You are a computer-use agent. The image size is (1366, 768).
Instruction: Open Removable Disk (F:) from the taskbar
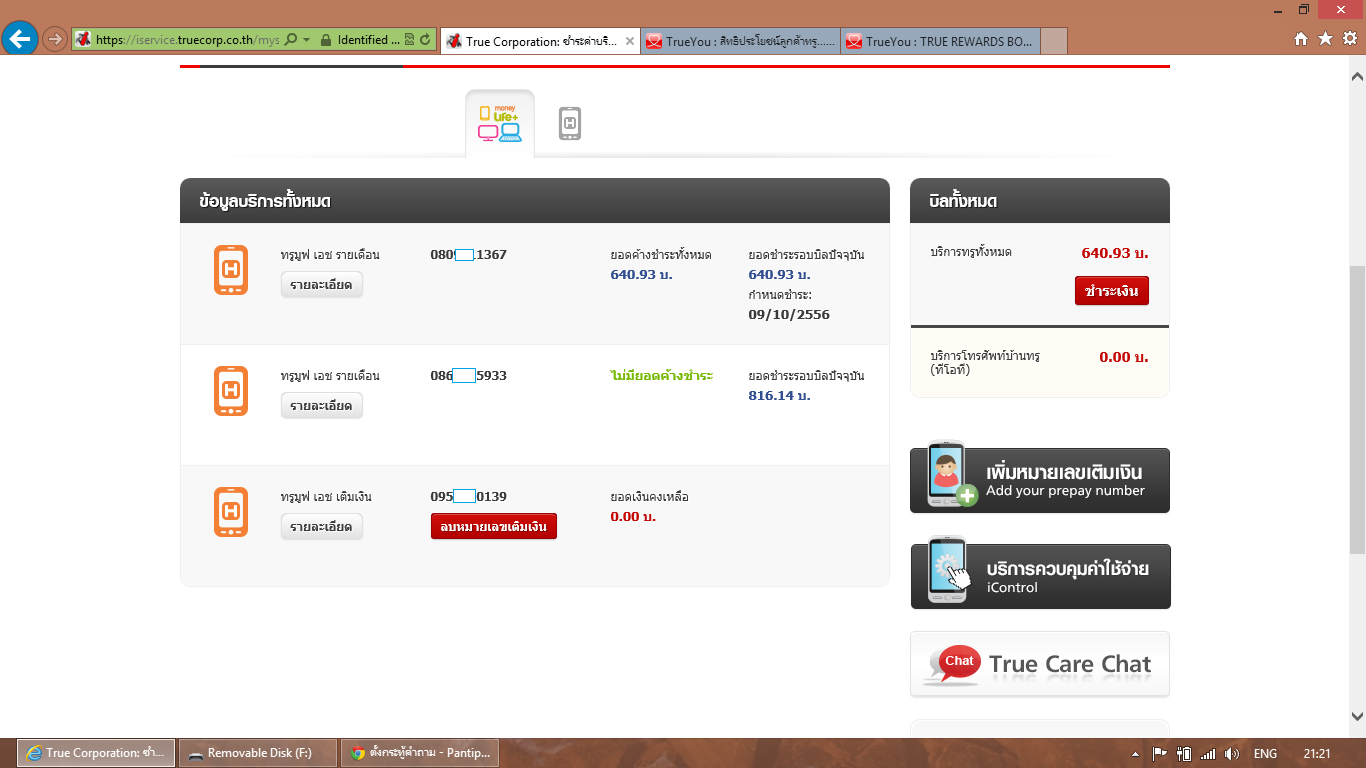258,753
